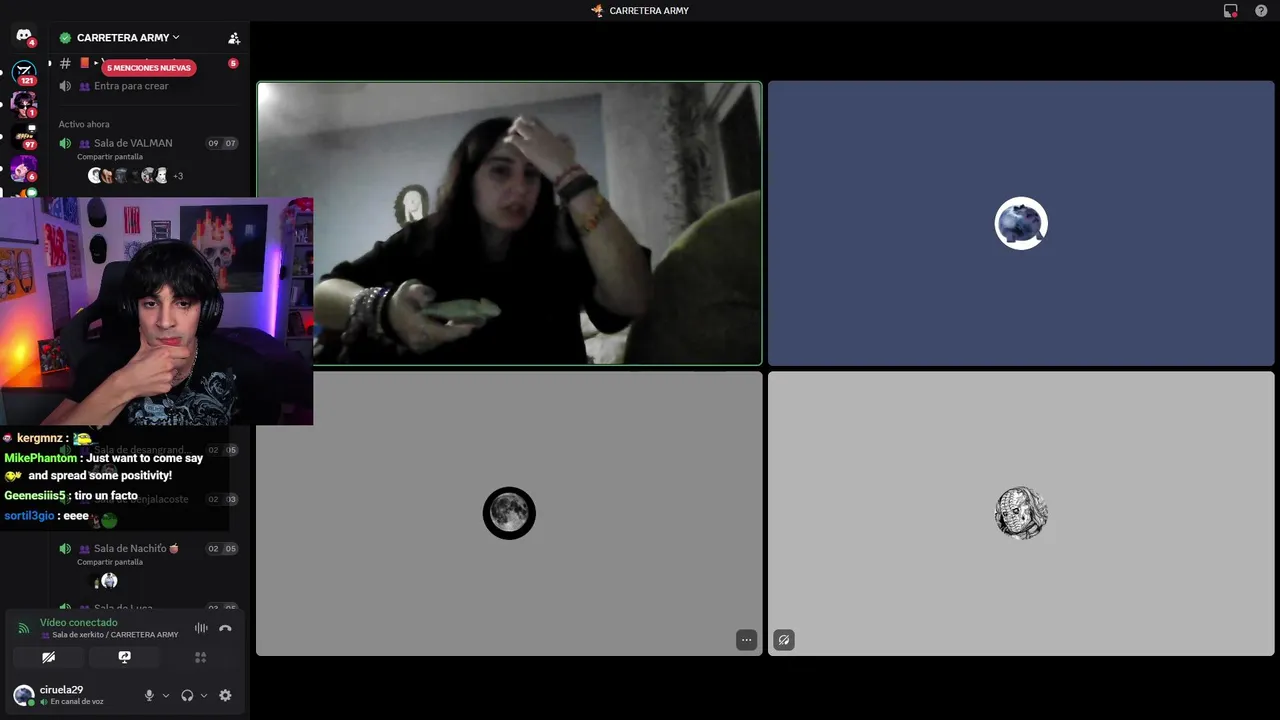The width and height of the screenshot is (1280, 720).
Task: Click sortil3gio's name in chat overlay
Action: [29, 516]
